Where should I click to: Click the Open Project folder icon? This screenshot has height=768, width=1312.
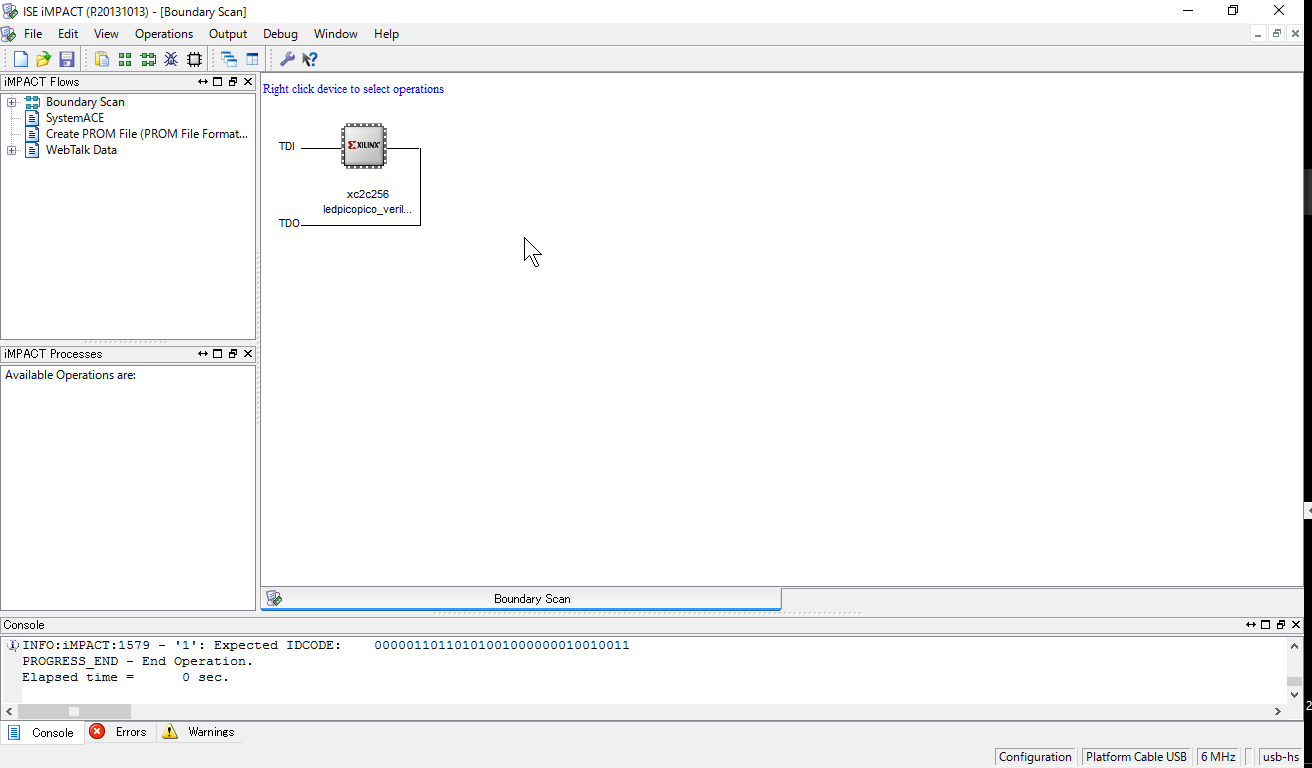point(43,59)
